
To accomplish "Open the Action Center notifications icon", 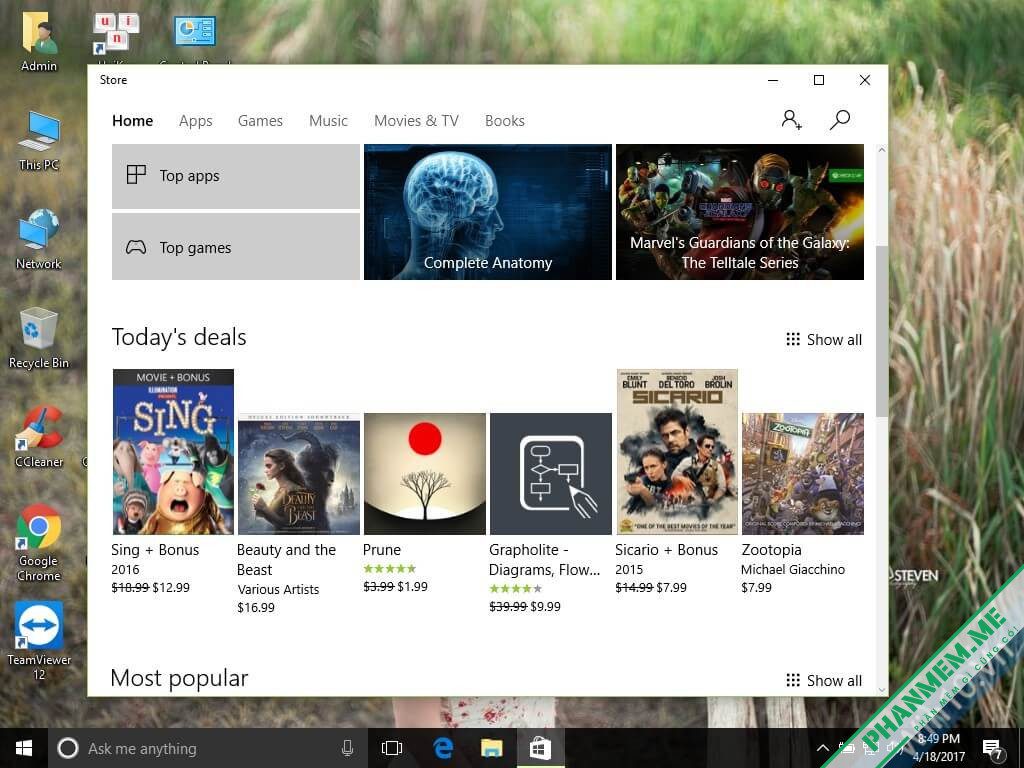I will click(993, 748).
